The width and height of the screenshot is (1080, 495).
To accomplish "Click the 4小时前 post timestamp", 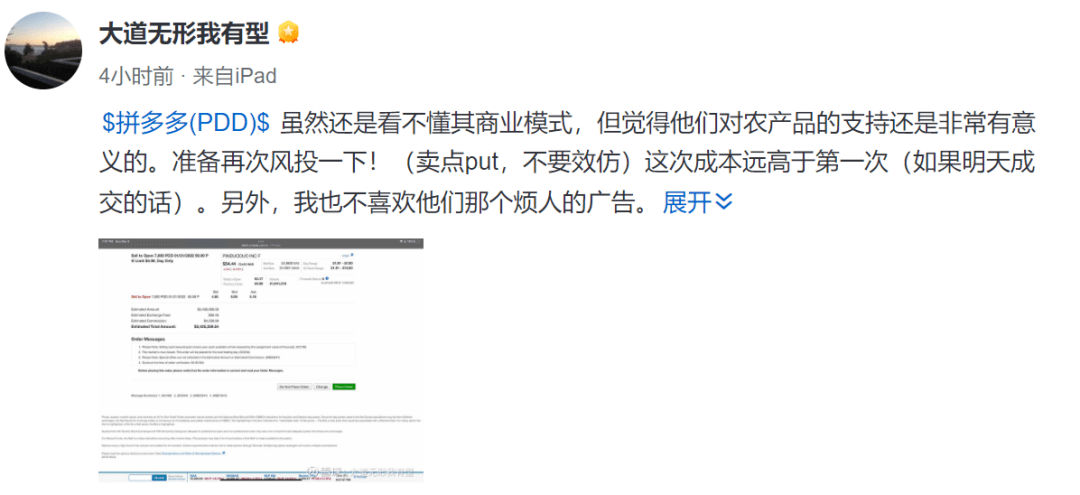I will tap(136, 76).
